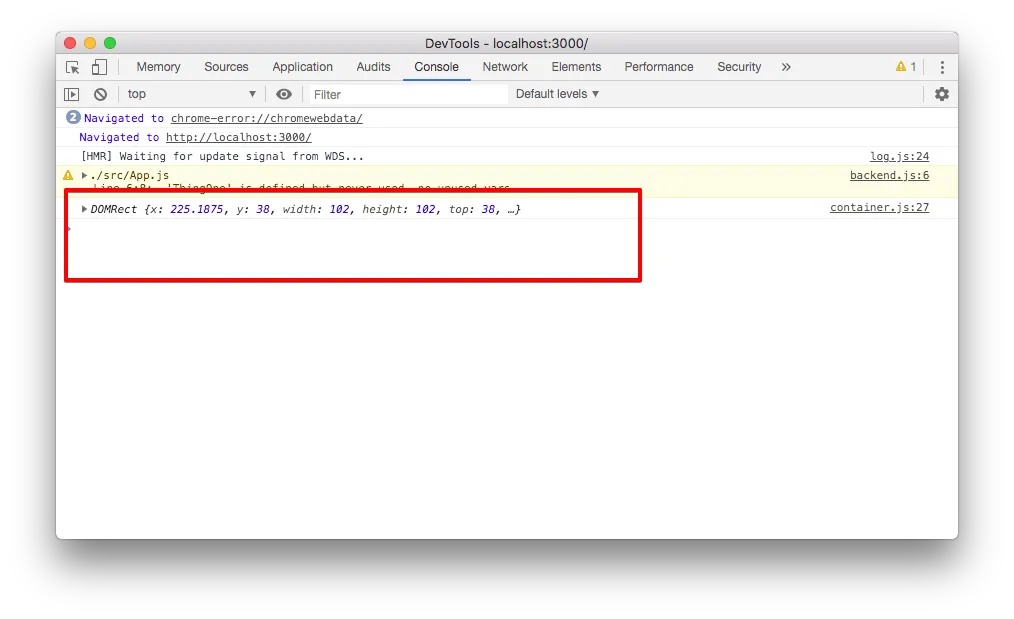Toggle the device toolbar icon
This screenshot has width=1014, height=619.
[99, 67]
